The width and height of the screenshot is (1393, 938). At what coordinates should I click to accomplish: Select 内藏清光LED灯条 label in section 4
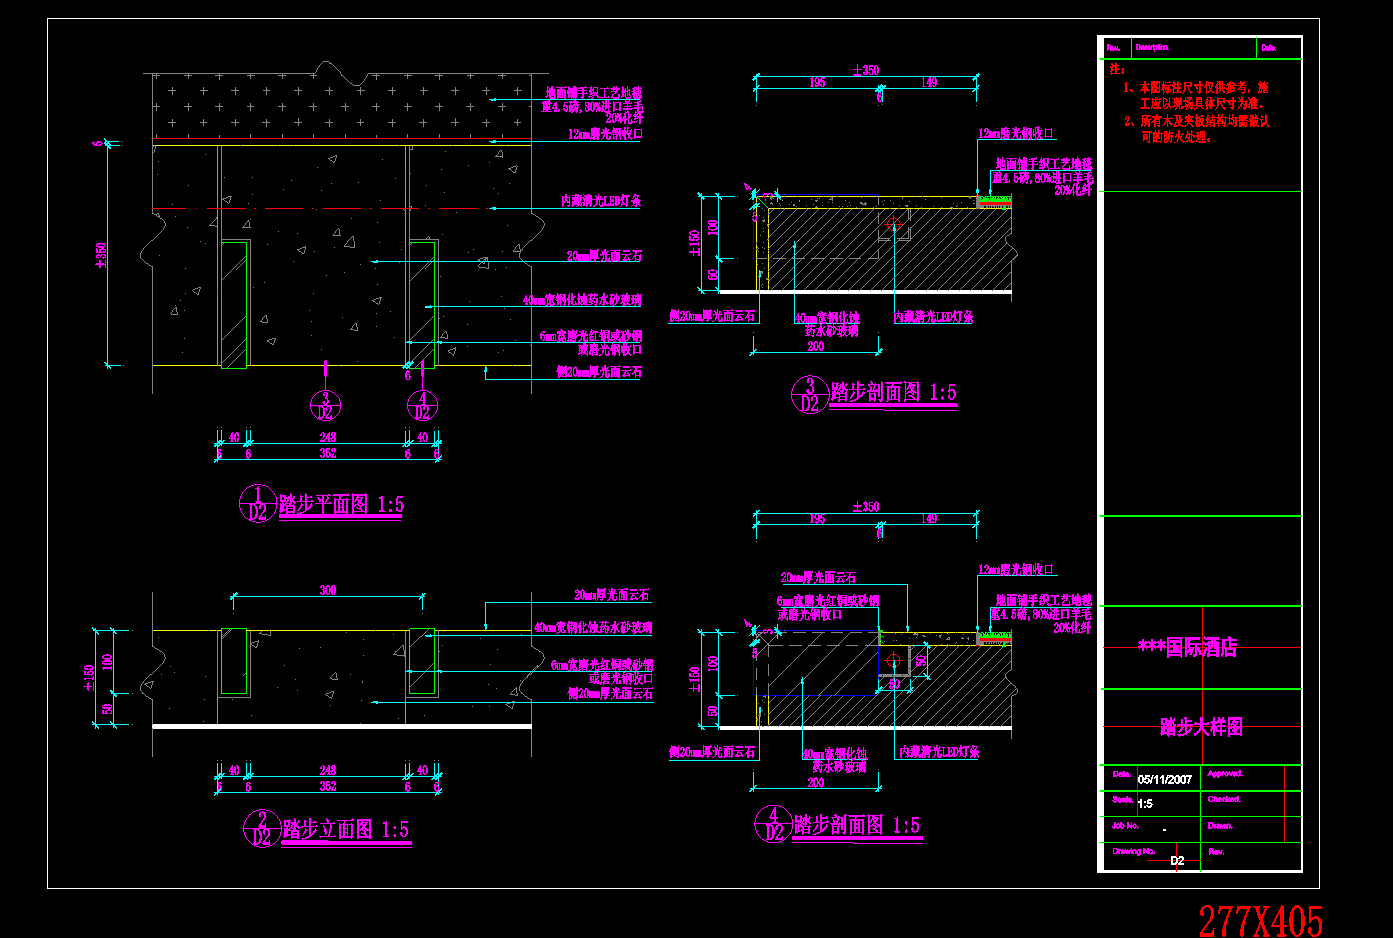[x=939, y=752]
